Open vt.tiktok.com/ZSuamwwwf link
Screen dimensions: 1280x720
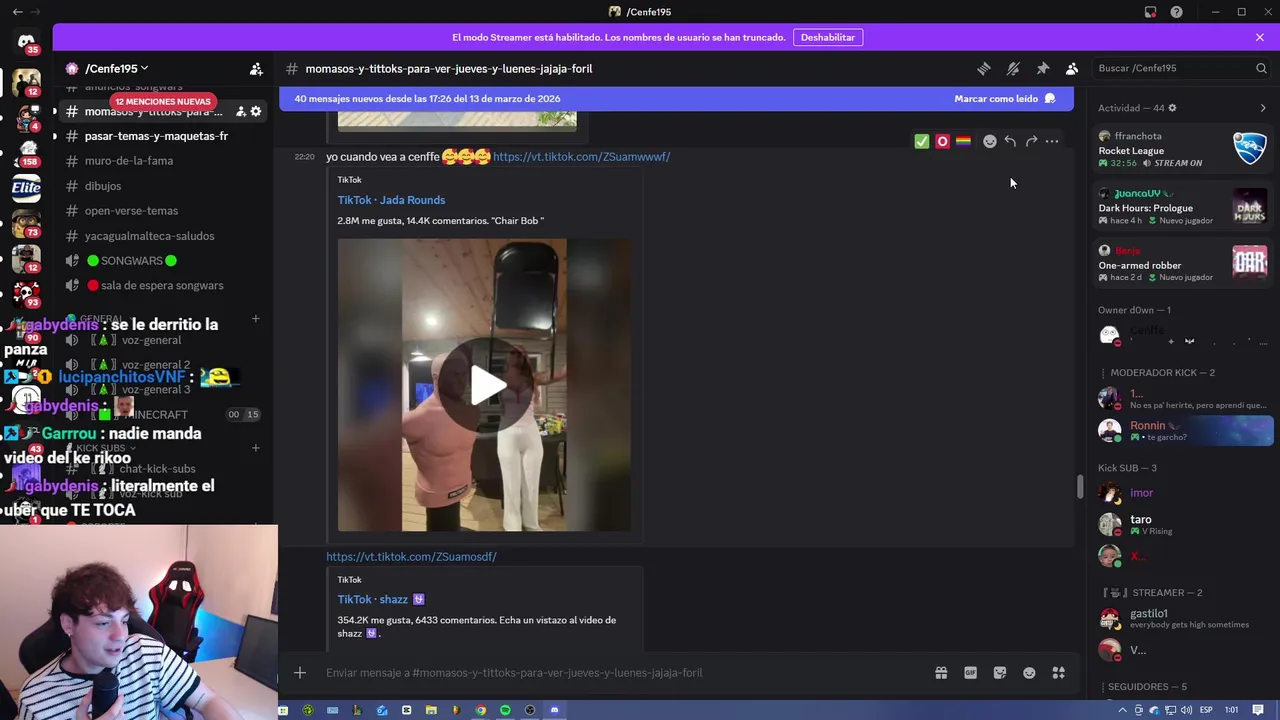[581, 157]
